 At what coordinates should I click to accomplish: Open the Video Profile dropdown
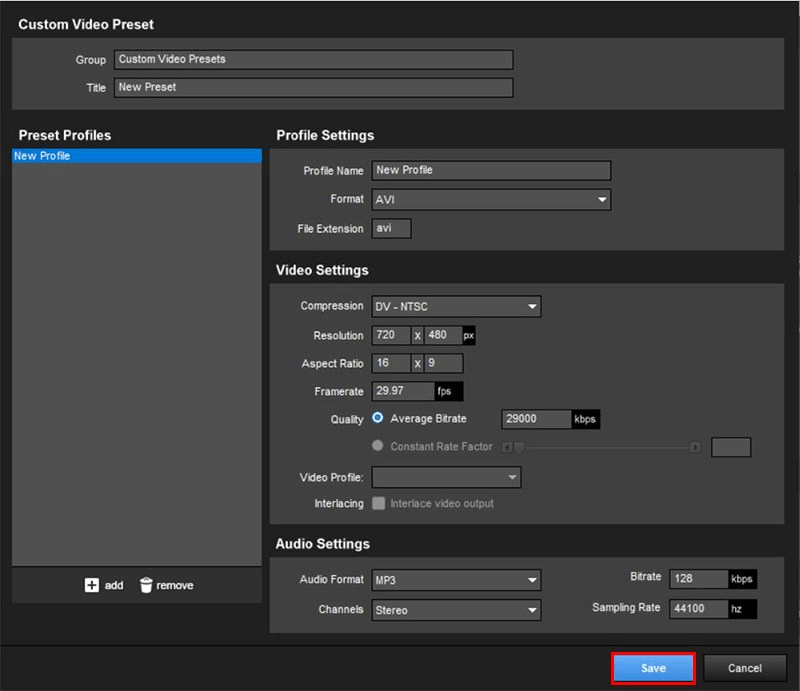click(446, 477)
